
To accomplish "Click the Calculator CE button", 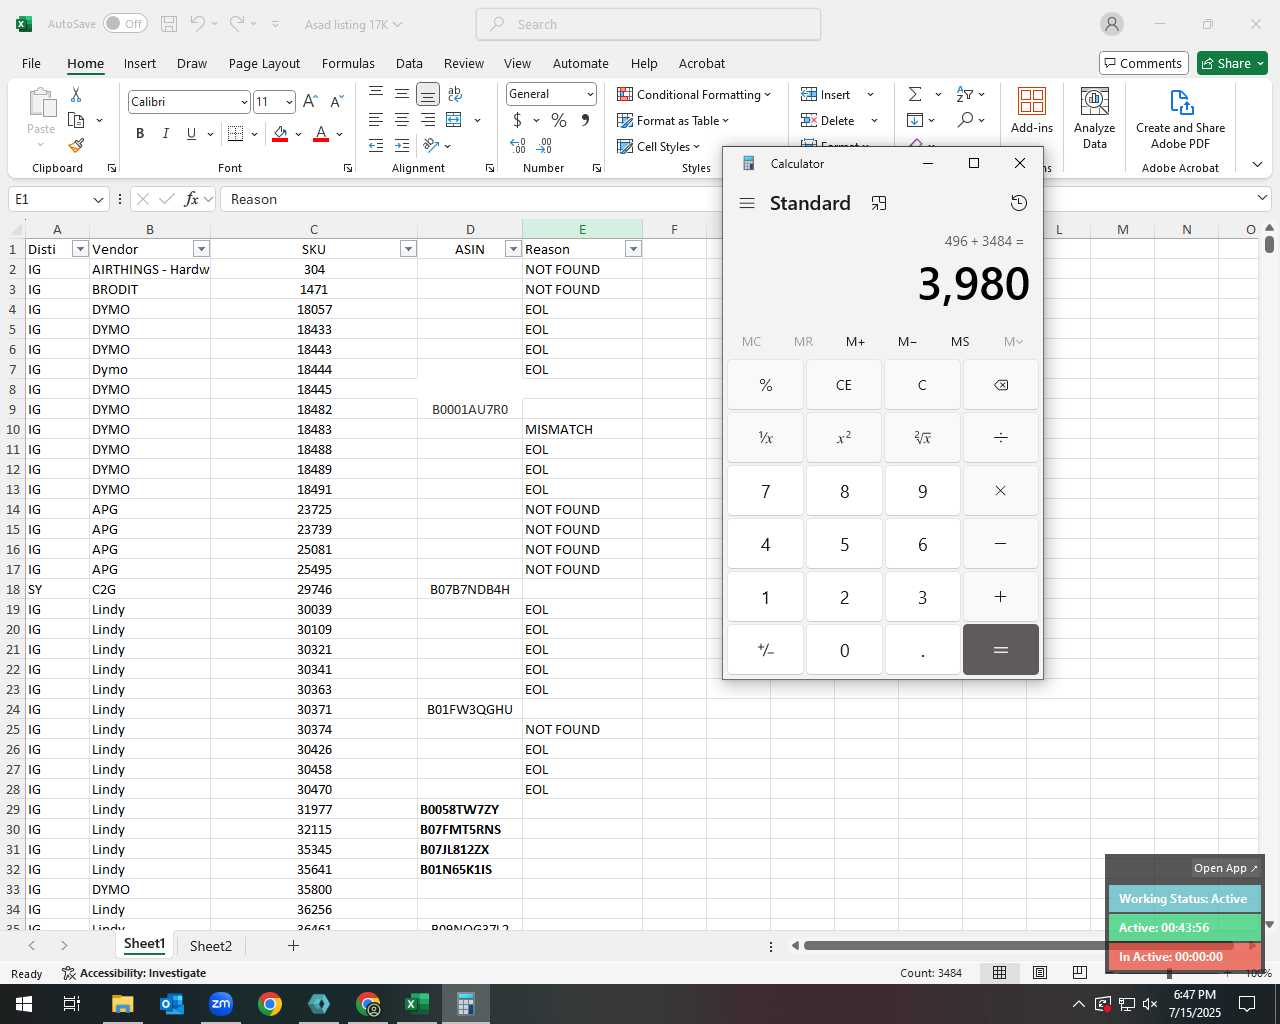I will coord(844,385).
